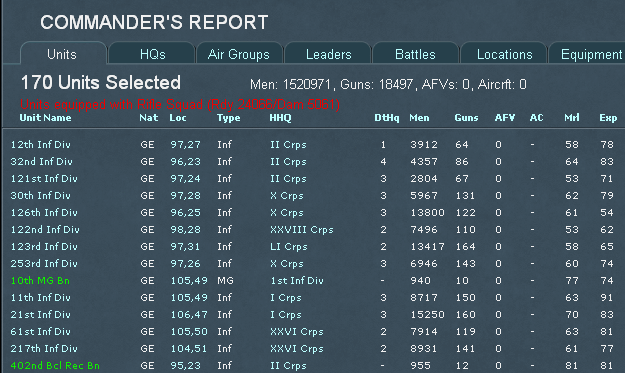Sort by the Men column header
Screen dimensions: 625x373
point(419,118)
